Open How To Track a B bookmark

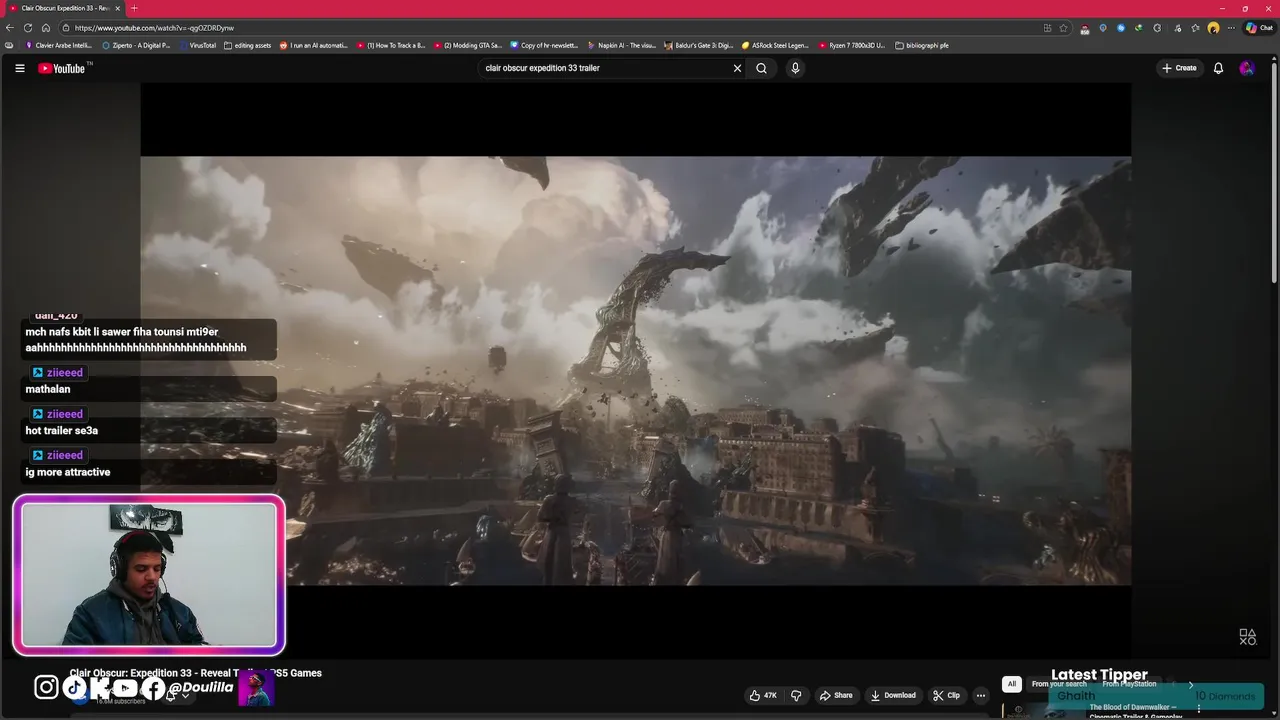391,45
